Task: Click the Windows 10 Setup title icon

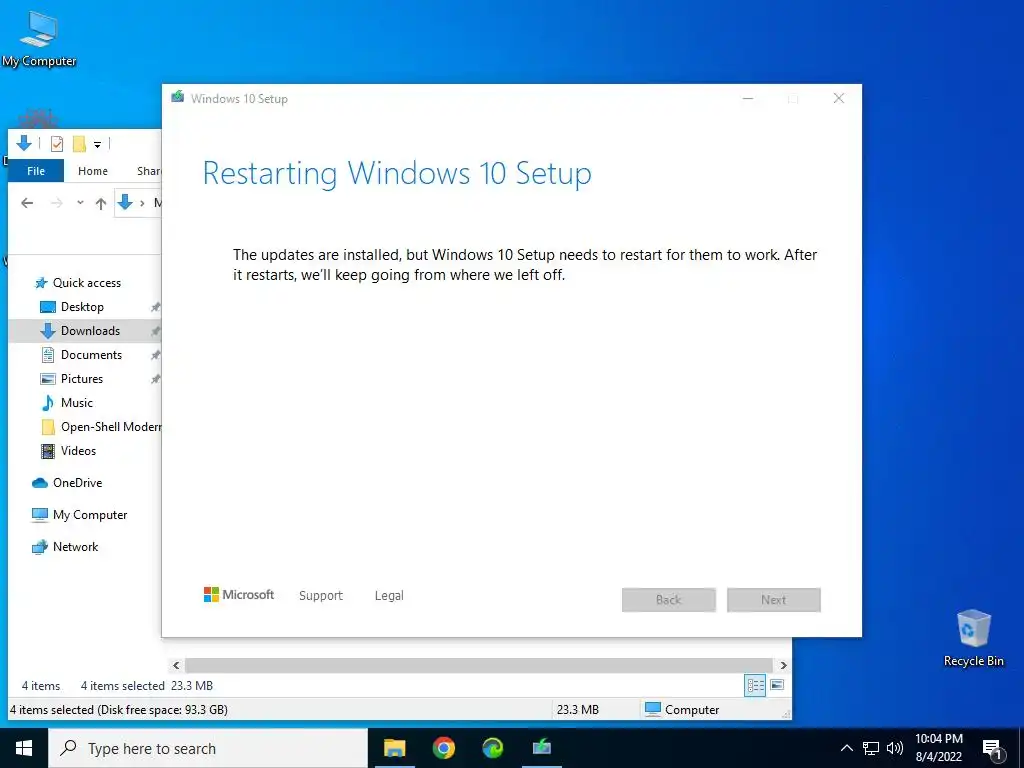Action: click(x=178, y=98)
